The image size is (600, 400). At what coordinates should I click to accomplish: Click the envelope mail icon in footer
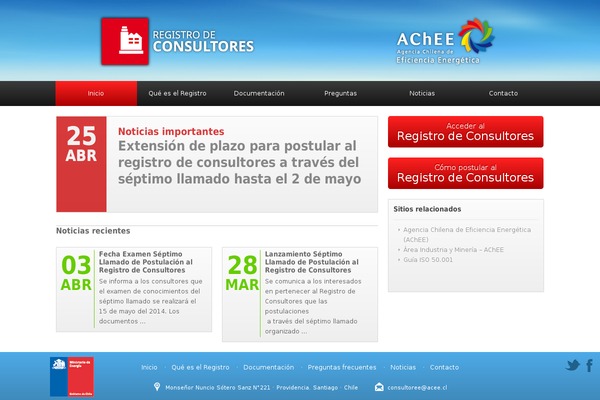click(x=379, y=387)
